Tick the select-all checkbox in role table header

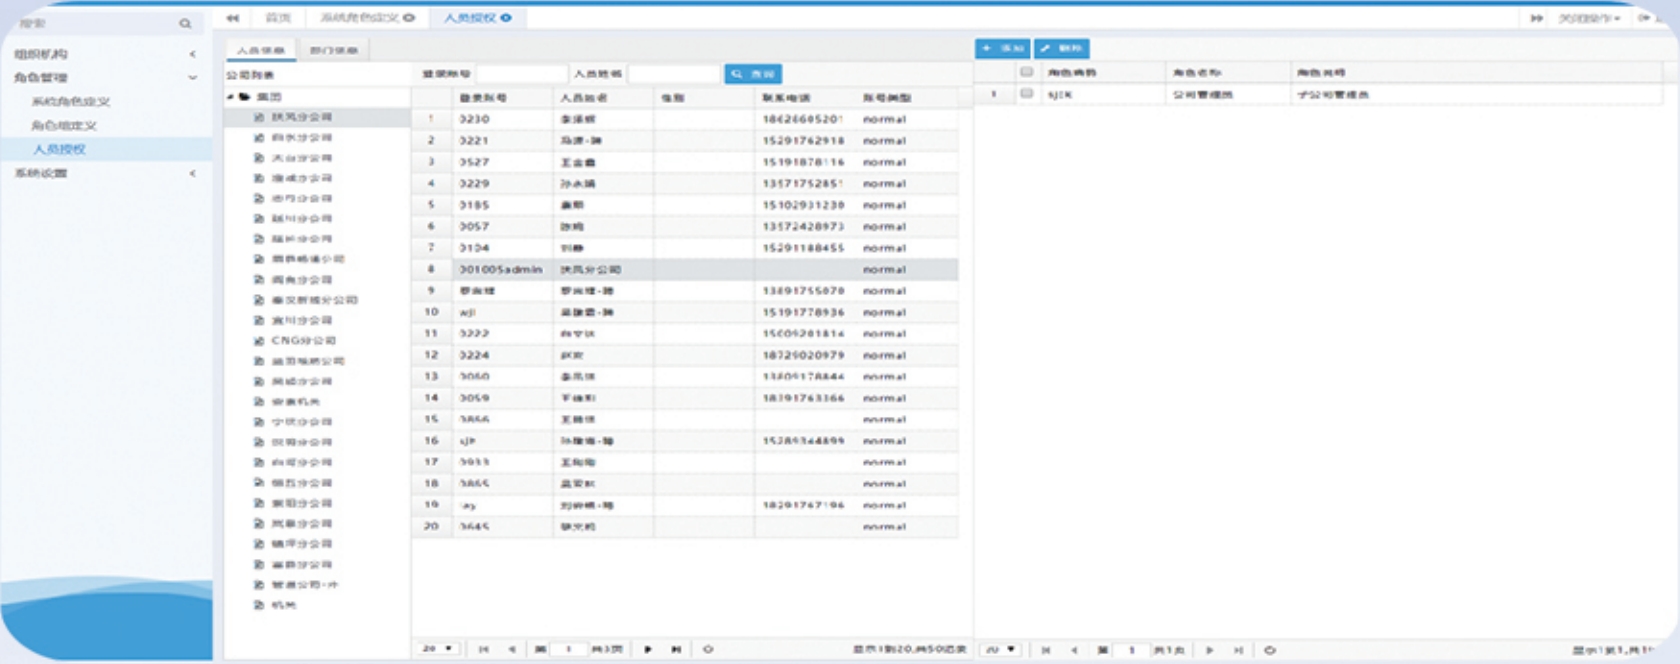[x=1026, y=72]
